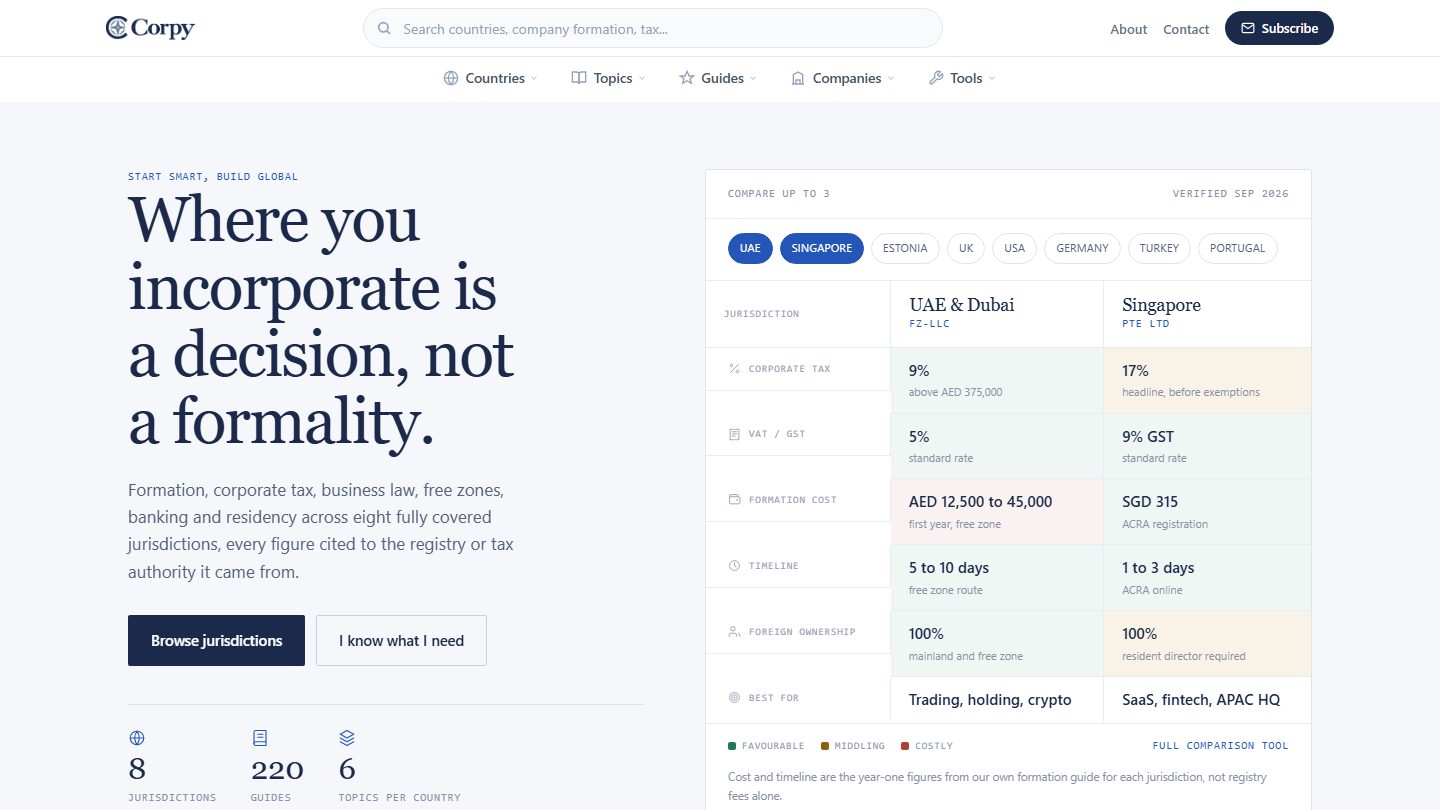1440x810 pixels.
Task: Click the target icon next to Best For
Action: tap(735, 698)
